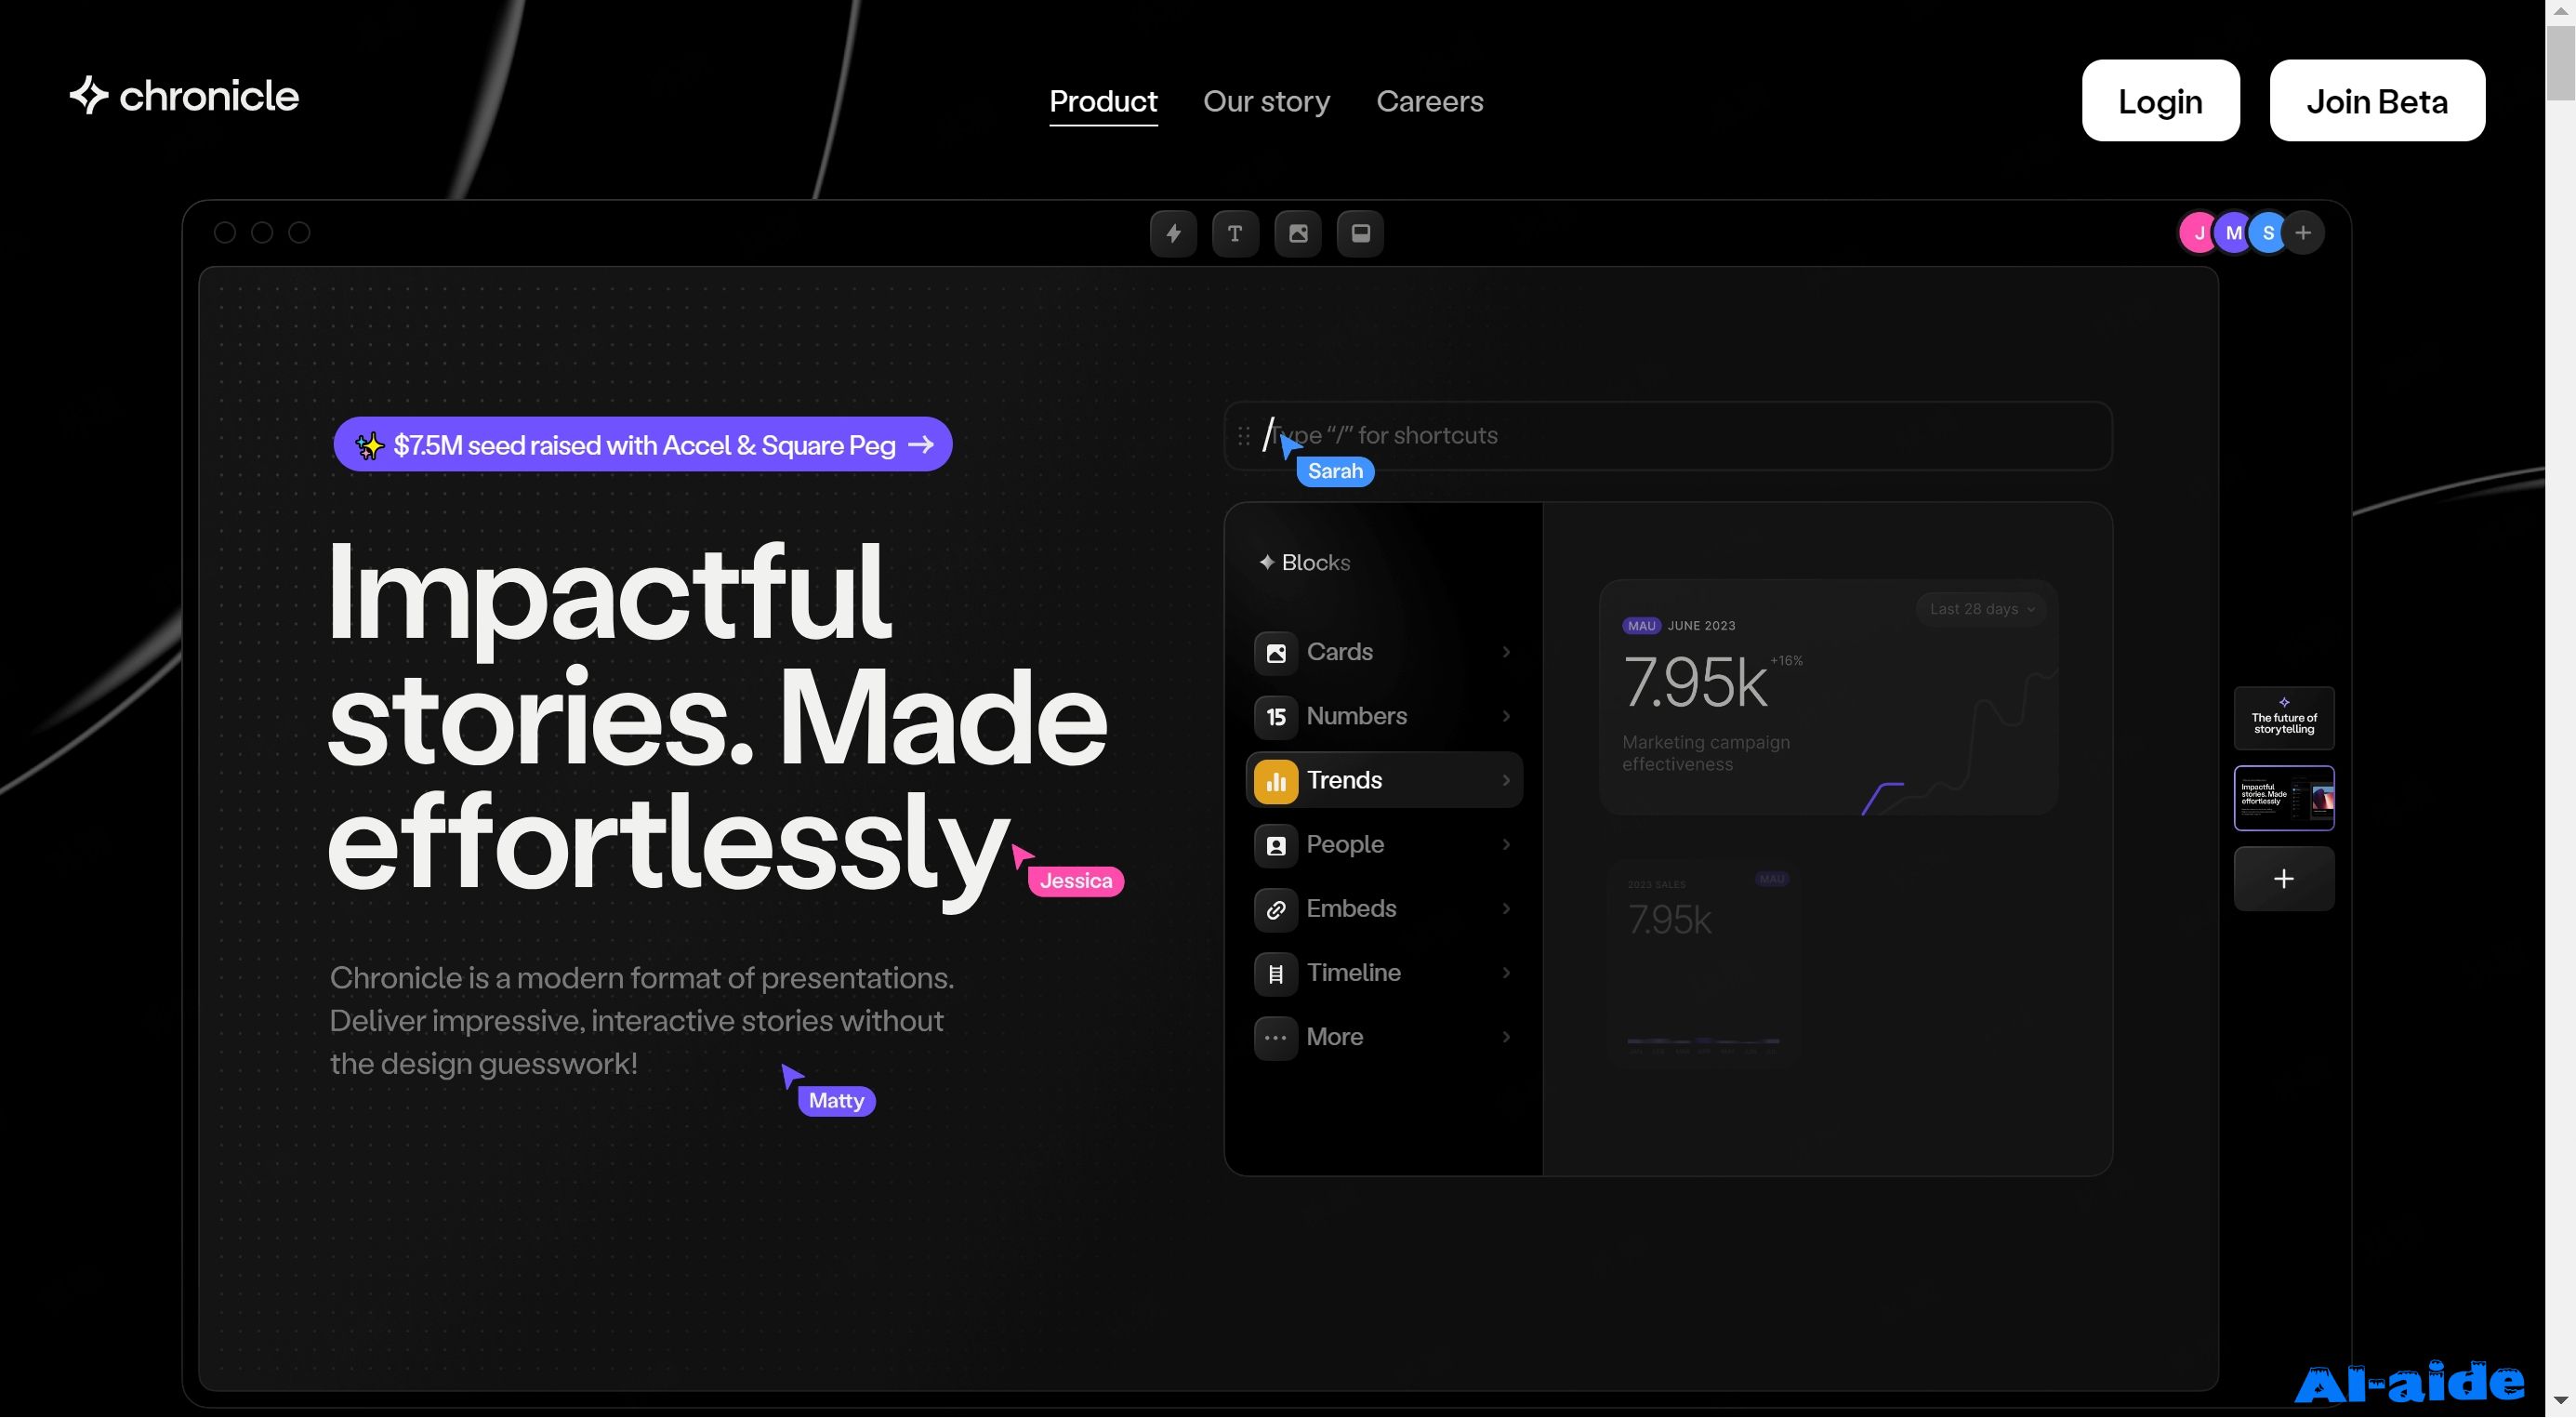Add a collaborator with plus avatar

pos(2303,234)
